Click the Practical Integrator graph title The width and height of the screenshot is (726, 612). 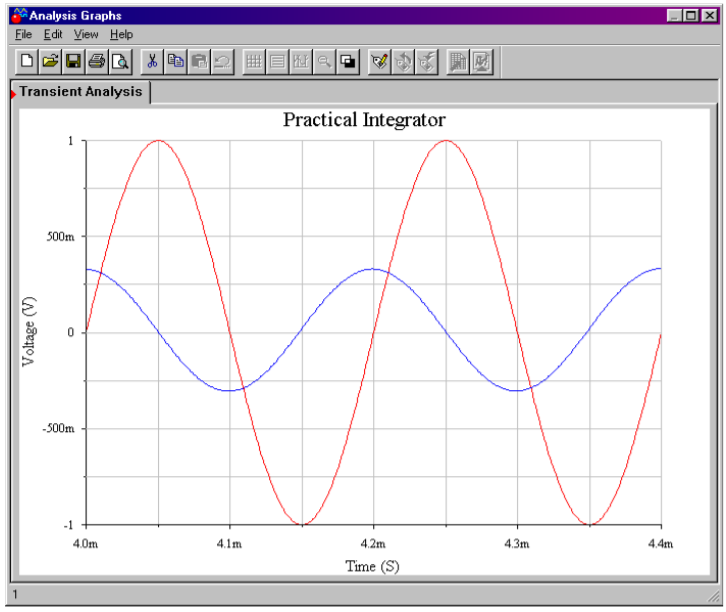pos(364,120)
